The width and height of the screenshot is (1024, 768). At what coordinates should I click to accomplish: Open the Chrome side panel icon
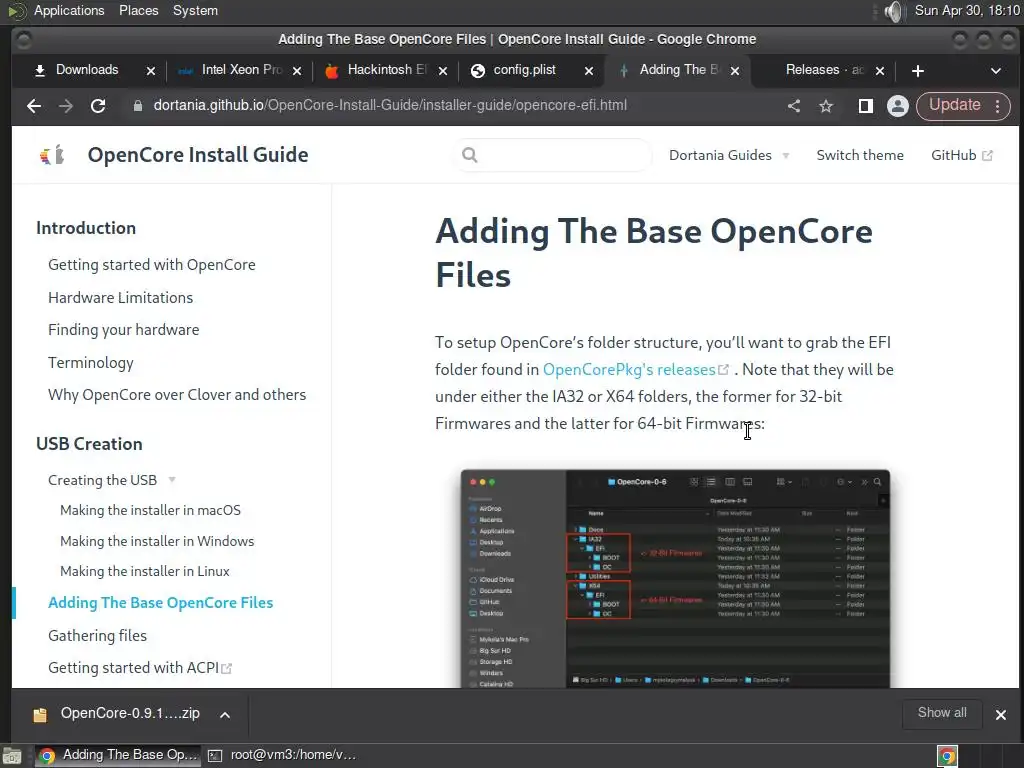(x=865, y=106)
